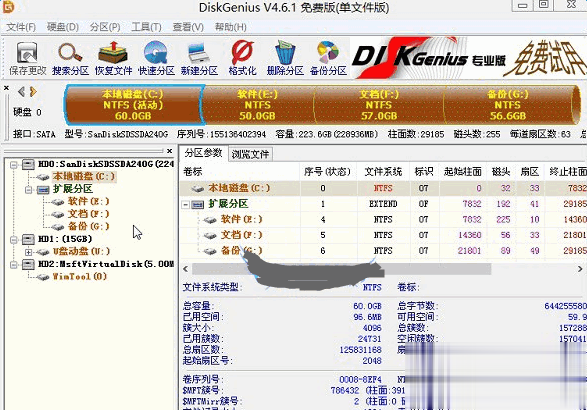Collapse the HD1:(15GB) tree node

pos(14,239)
